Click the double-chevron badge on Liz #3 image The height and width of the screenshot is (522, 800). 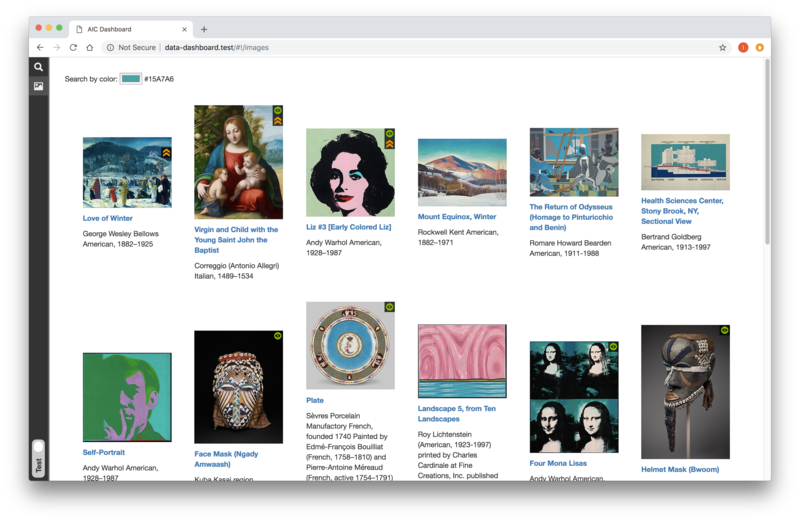[x=389, y=144]
